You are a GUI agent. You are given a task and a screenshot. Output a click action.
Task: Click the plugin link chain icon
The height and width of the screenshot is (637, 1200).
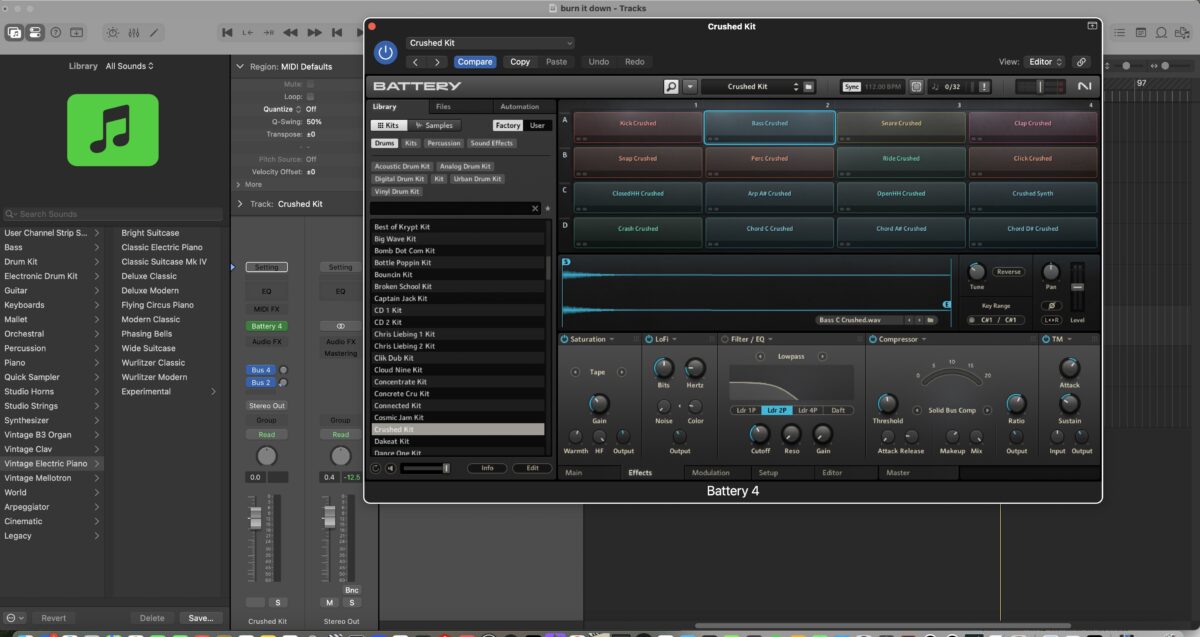click(1081, 62)
